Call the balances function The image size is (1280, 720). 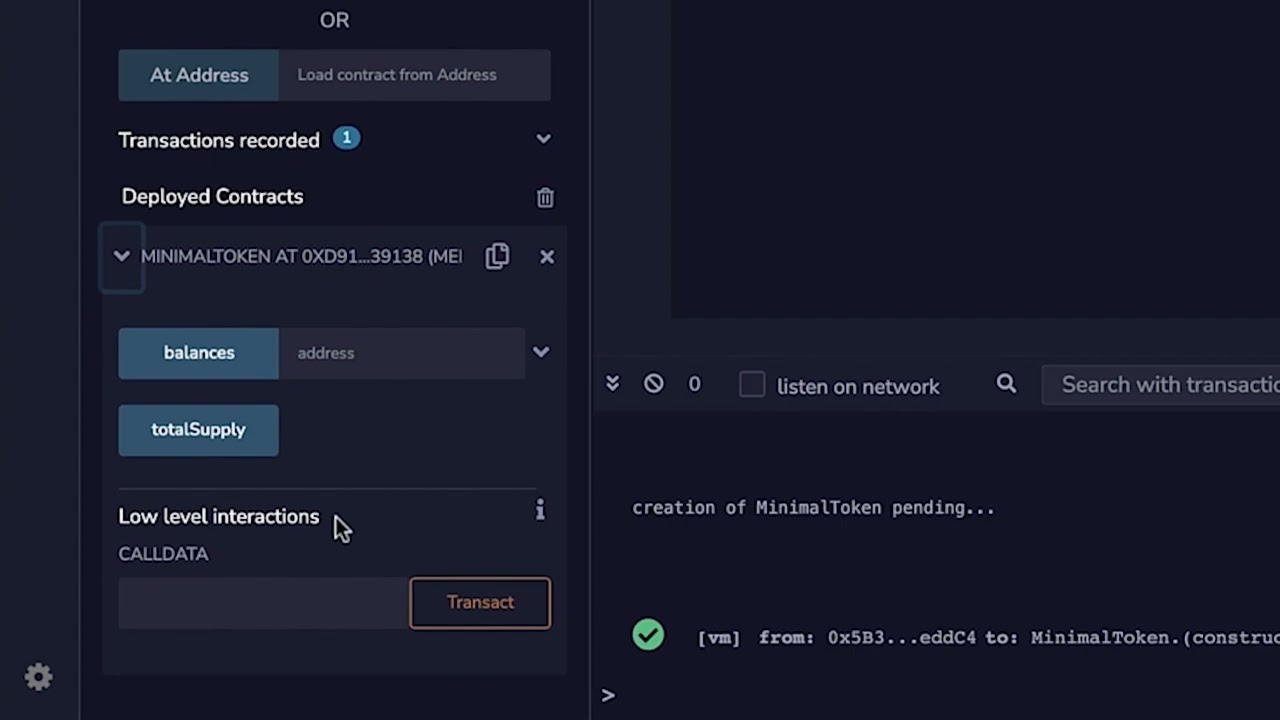[198, 353]
